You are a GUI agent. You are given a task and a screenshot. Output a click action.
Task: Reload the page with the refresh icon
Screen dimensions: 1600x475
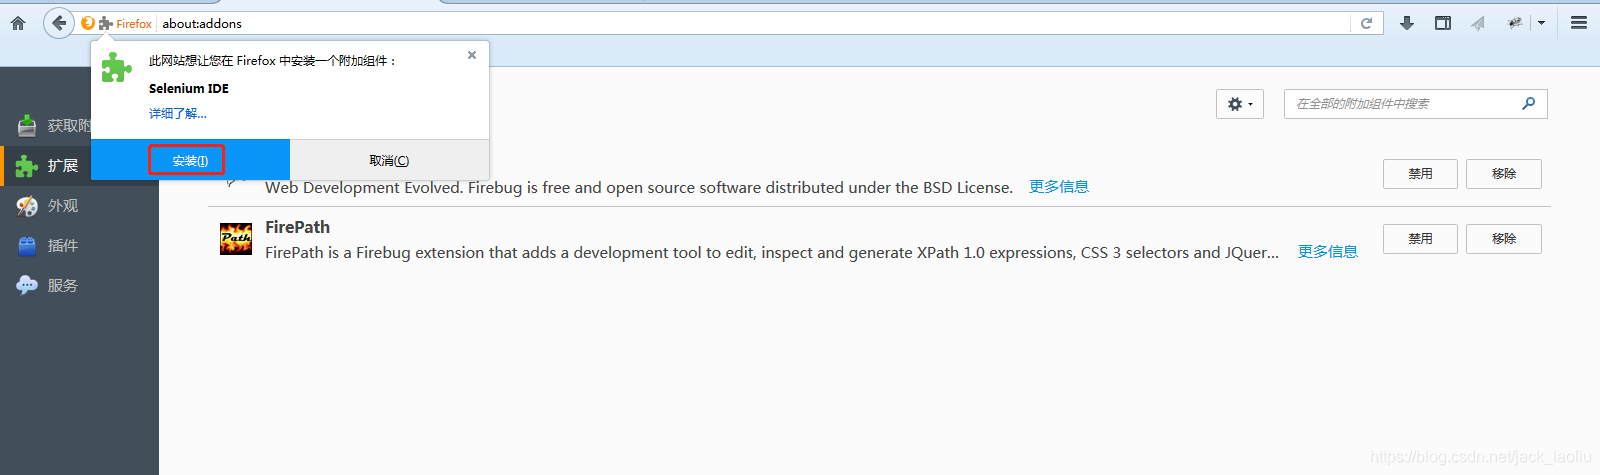1366,23
